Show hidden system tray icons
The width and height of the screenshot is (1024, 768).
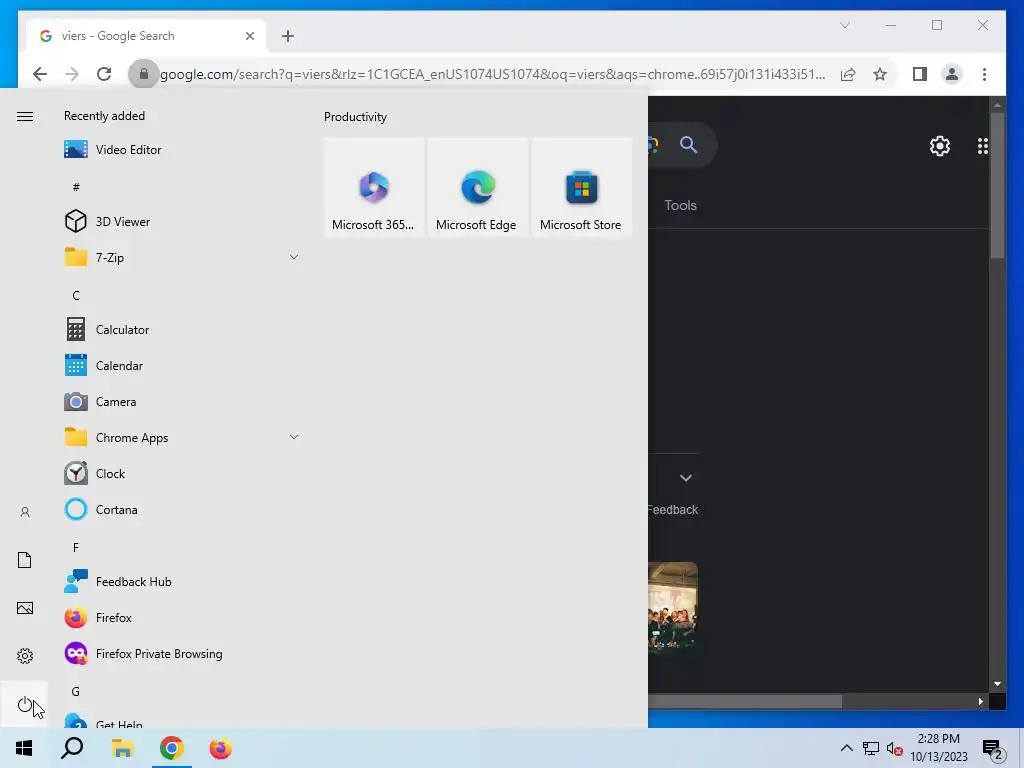(846, 748)
